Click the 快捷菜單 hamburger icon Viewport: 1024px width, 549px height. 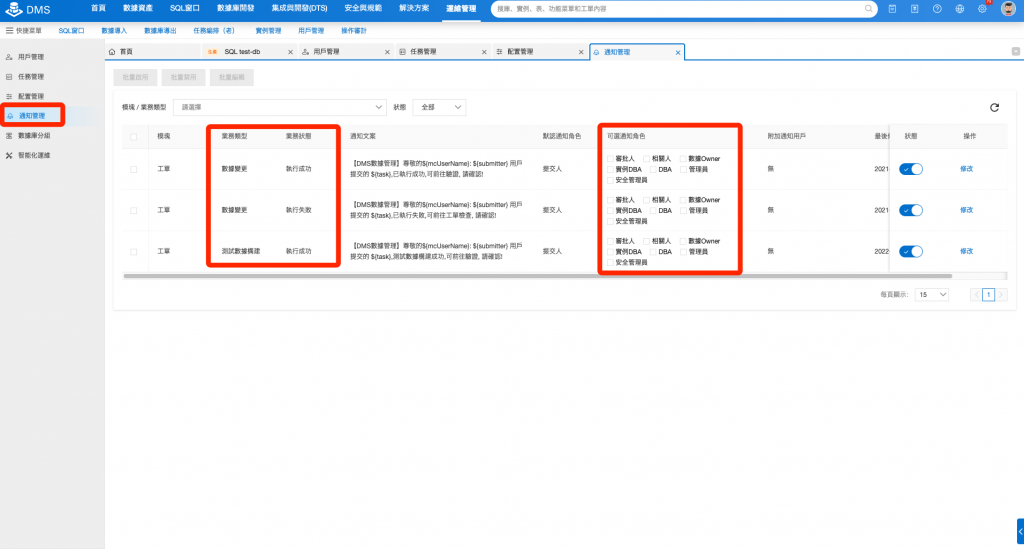point(9,31)
